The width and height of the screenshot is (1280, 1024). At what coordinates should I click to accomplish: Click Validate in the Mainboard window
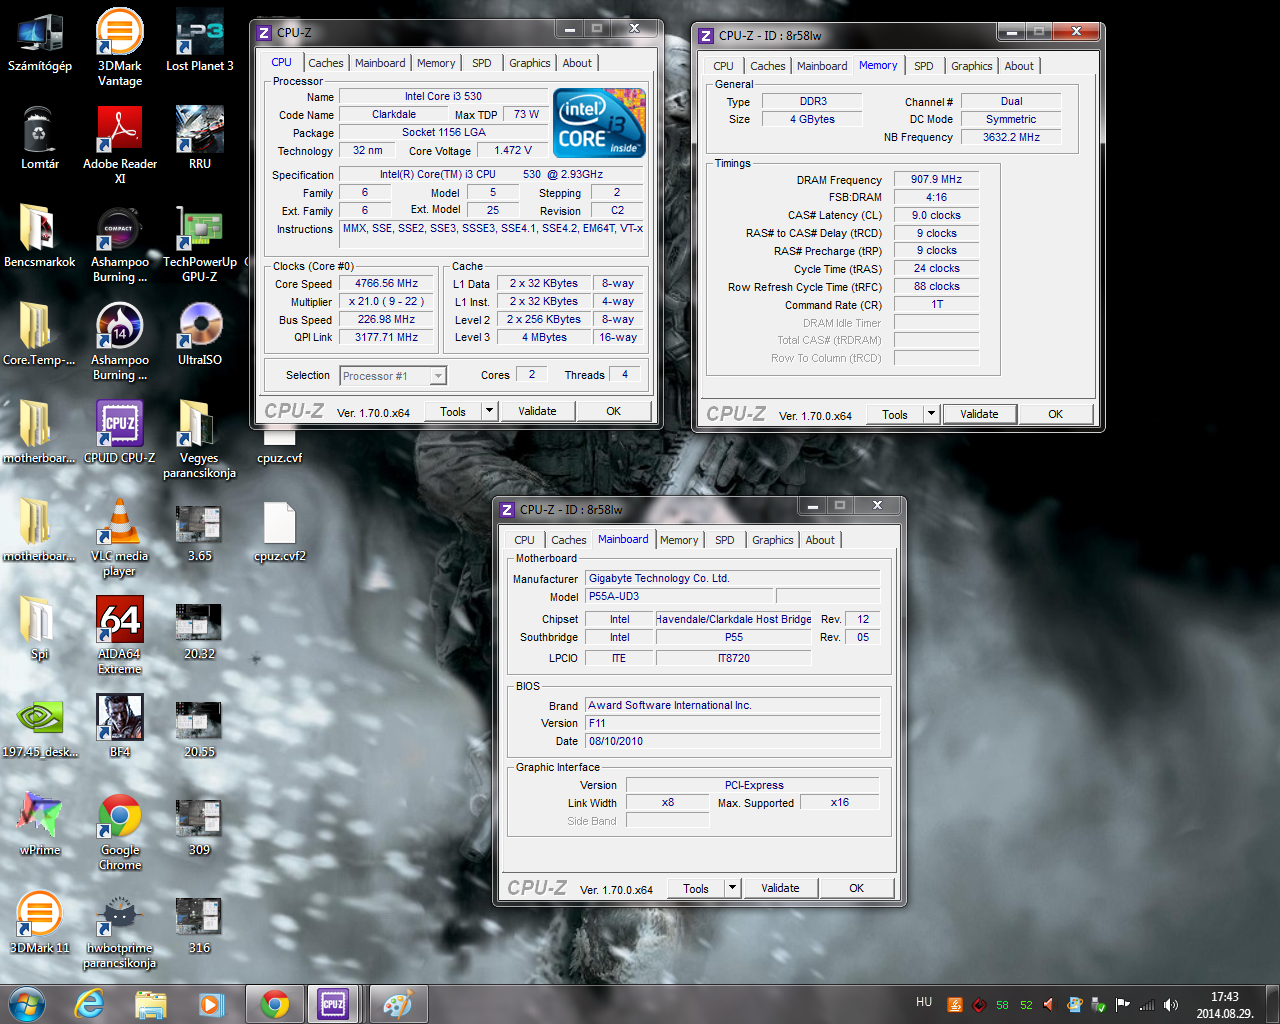pos(780,888)
